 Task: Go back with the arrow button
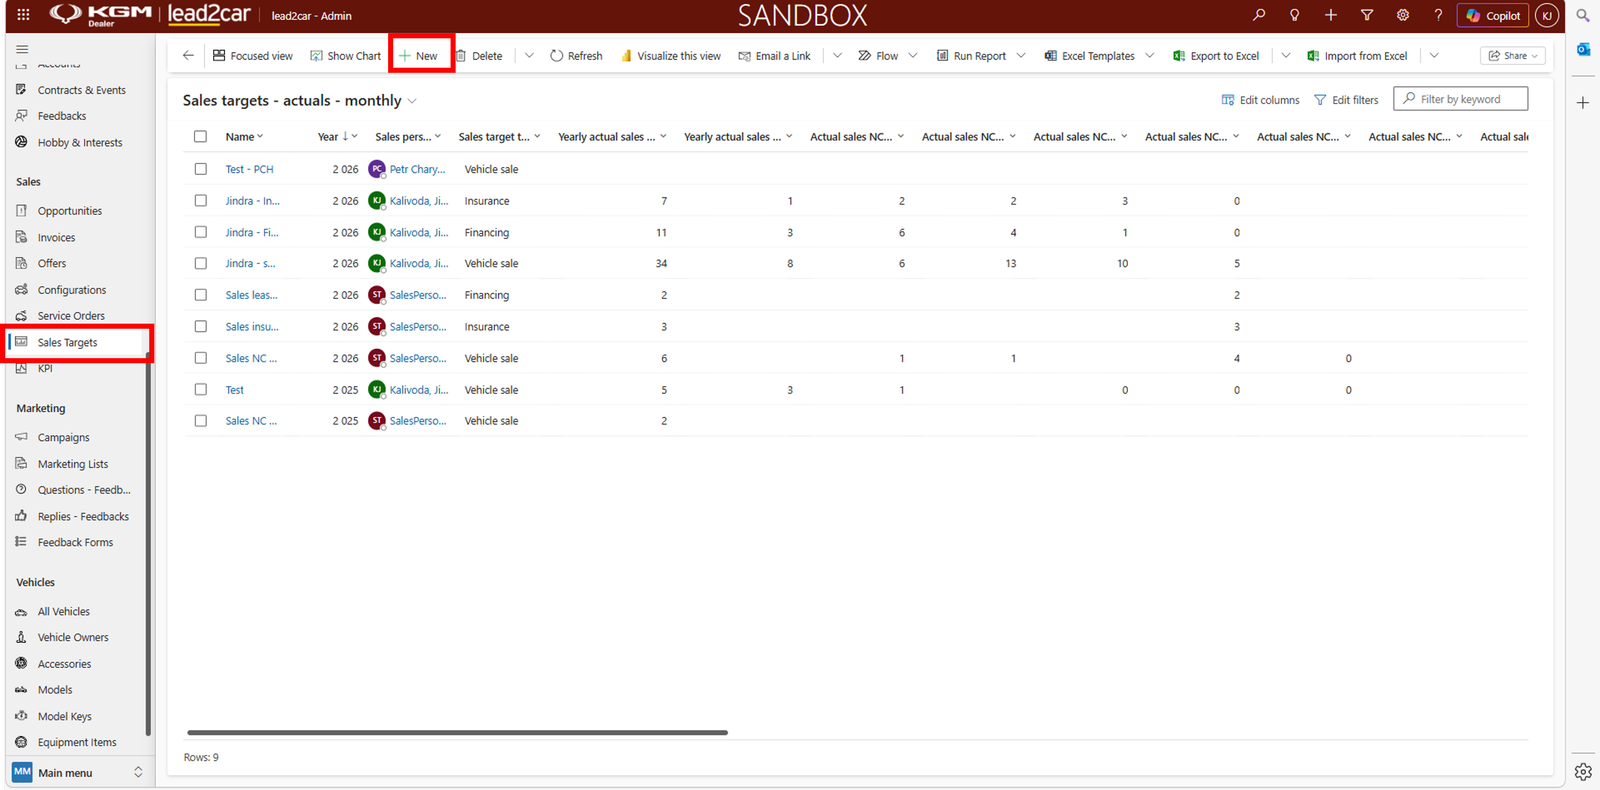click(x=188, y=55)
